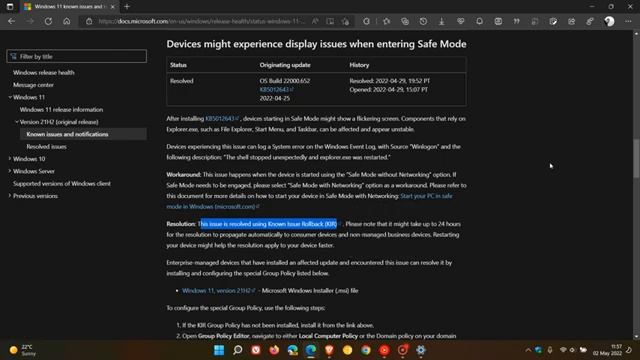Open the taskbar Search magnifier

coord(238,350)
